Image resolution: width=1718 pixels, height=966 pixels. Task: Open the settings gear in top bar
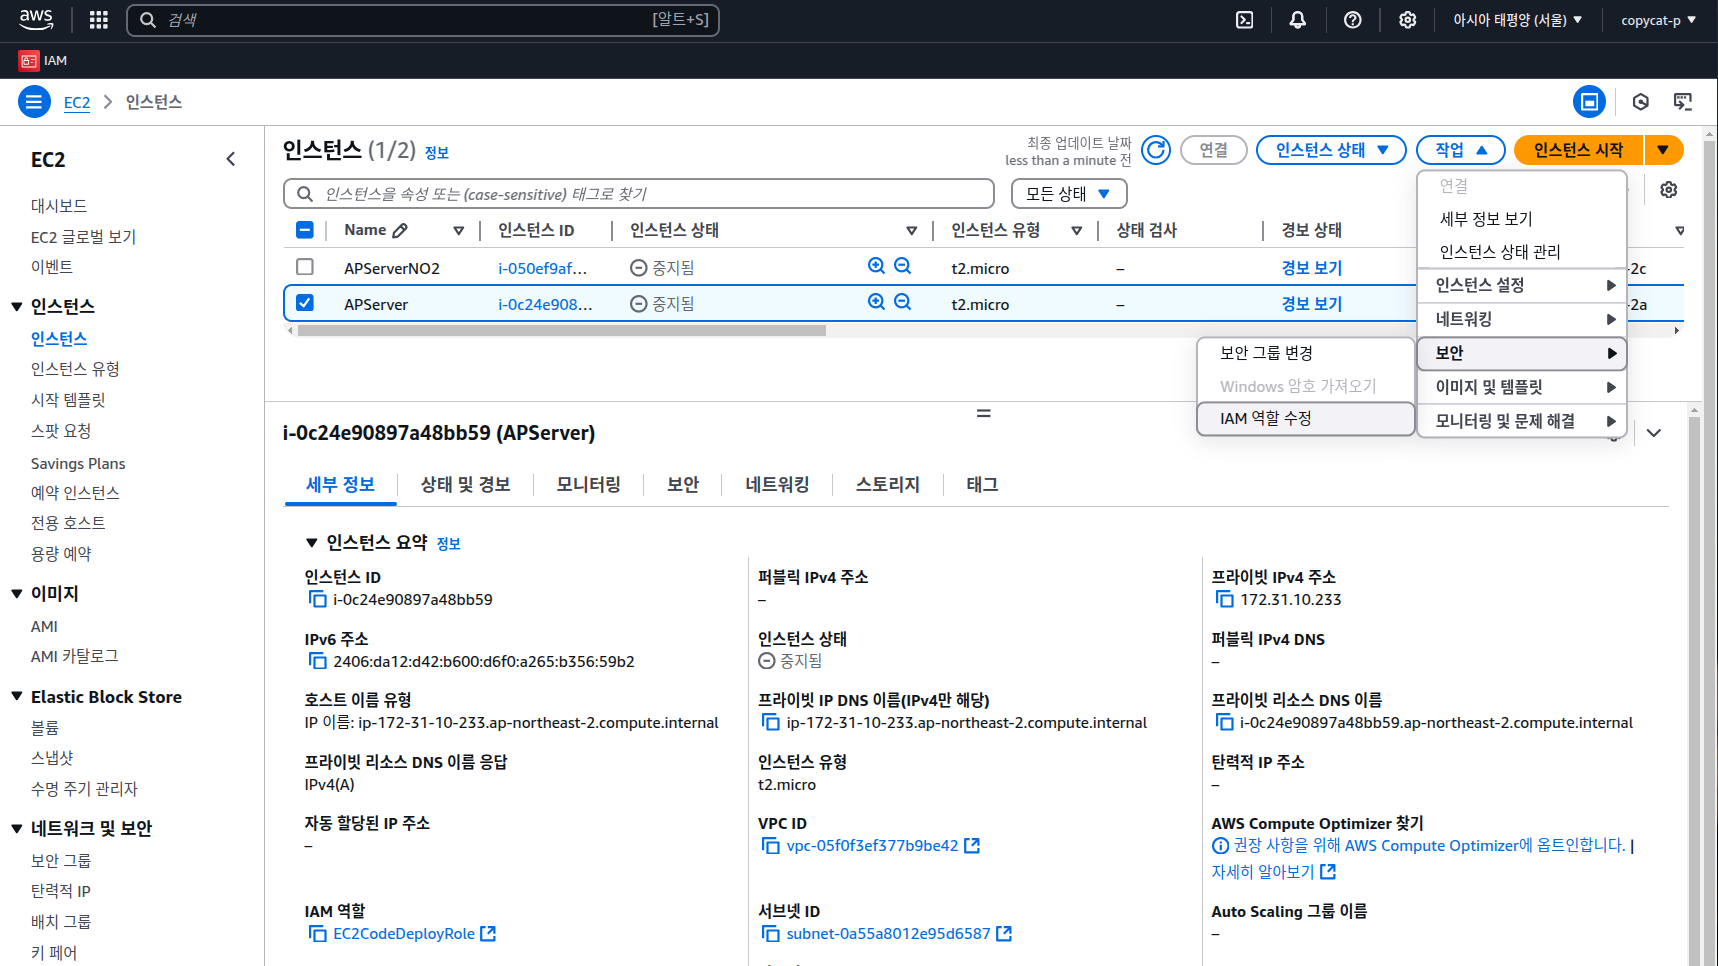[x=1407, y=20]
